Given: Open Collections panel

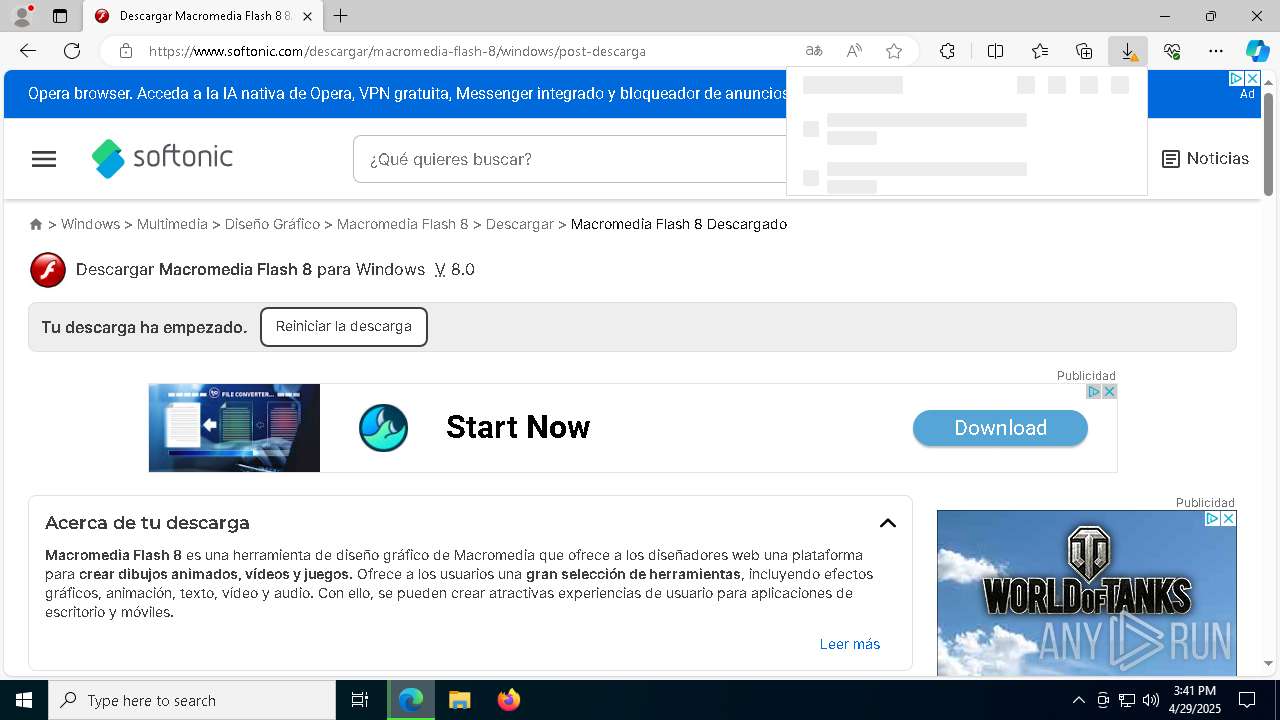Looking at the screenshot, I should point(1084,51).
